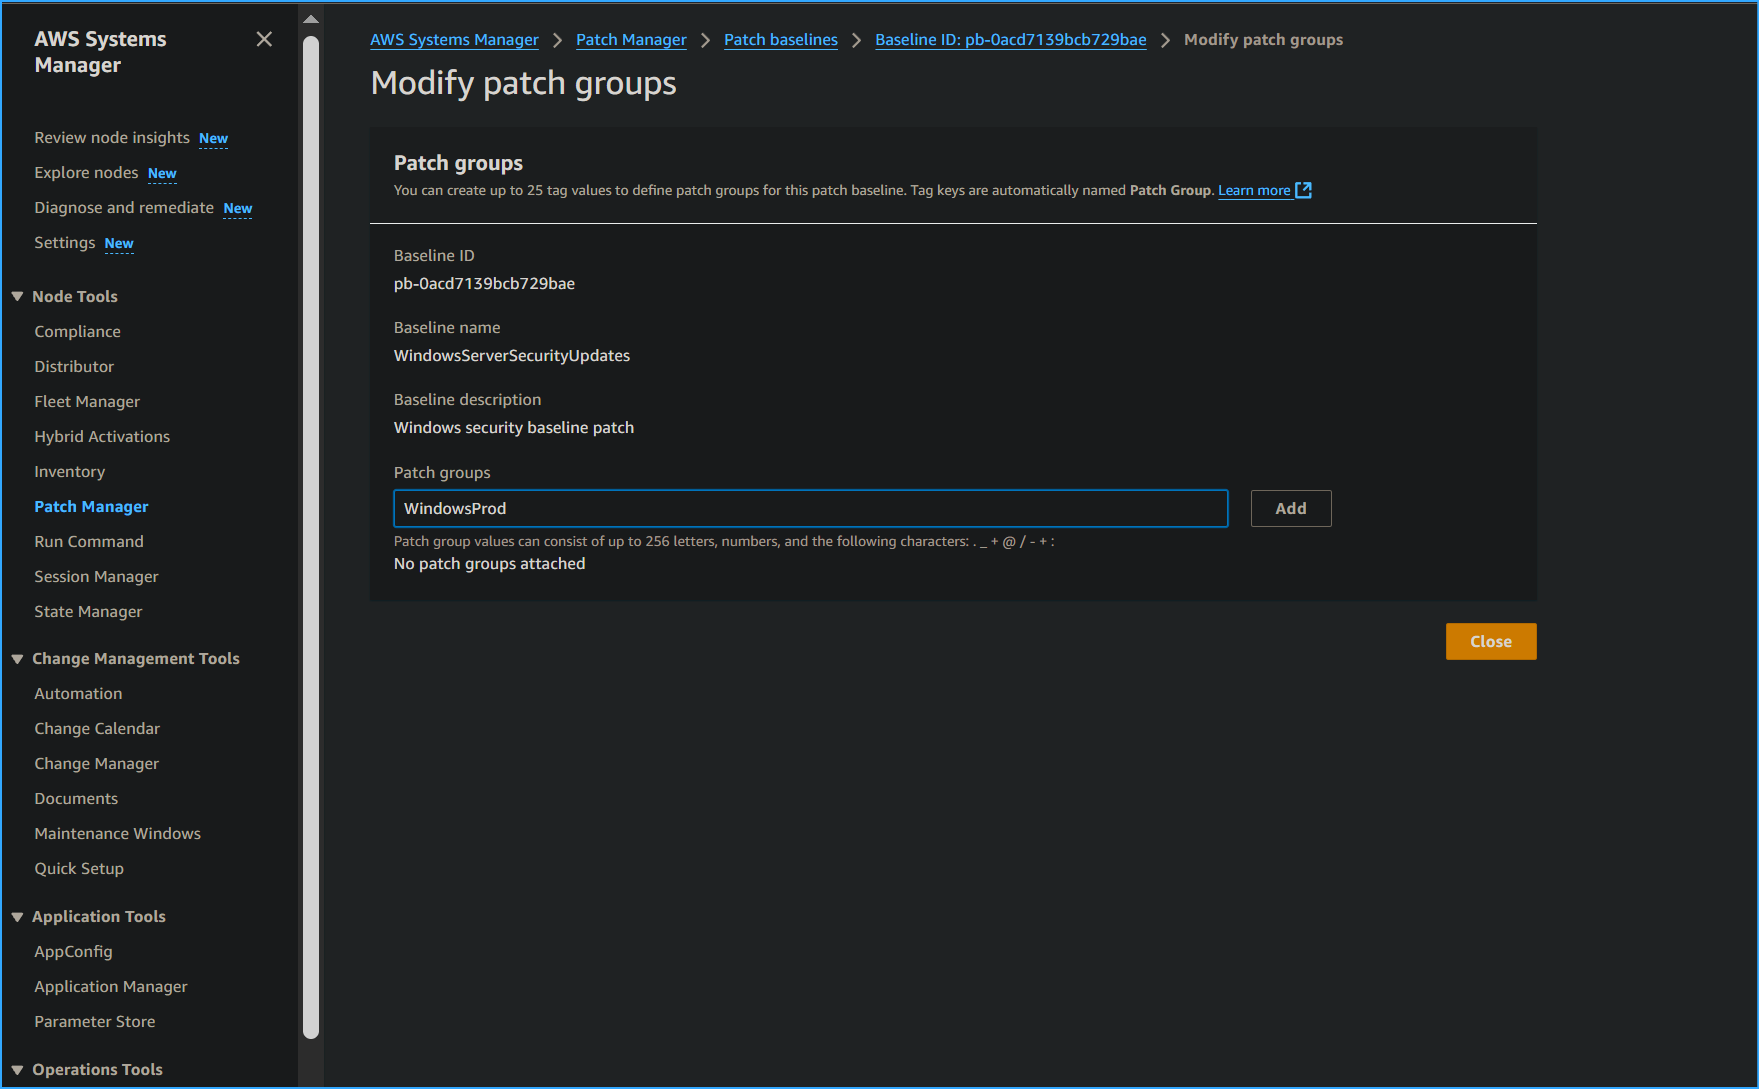
Task: Open Learn more via external link icon
Action: tap(1303, 190)
